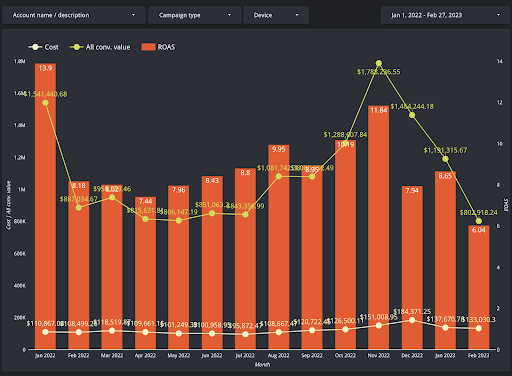Viewport: 512px width, 376px height.
Task: Expand the Campaign type filter
Action: [195, 15]
